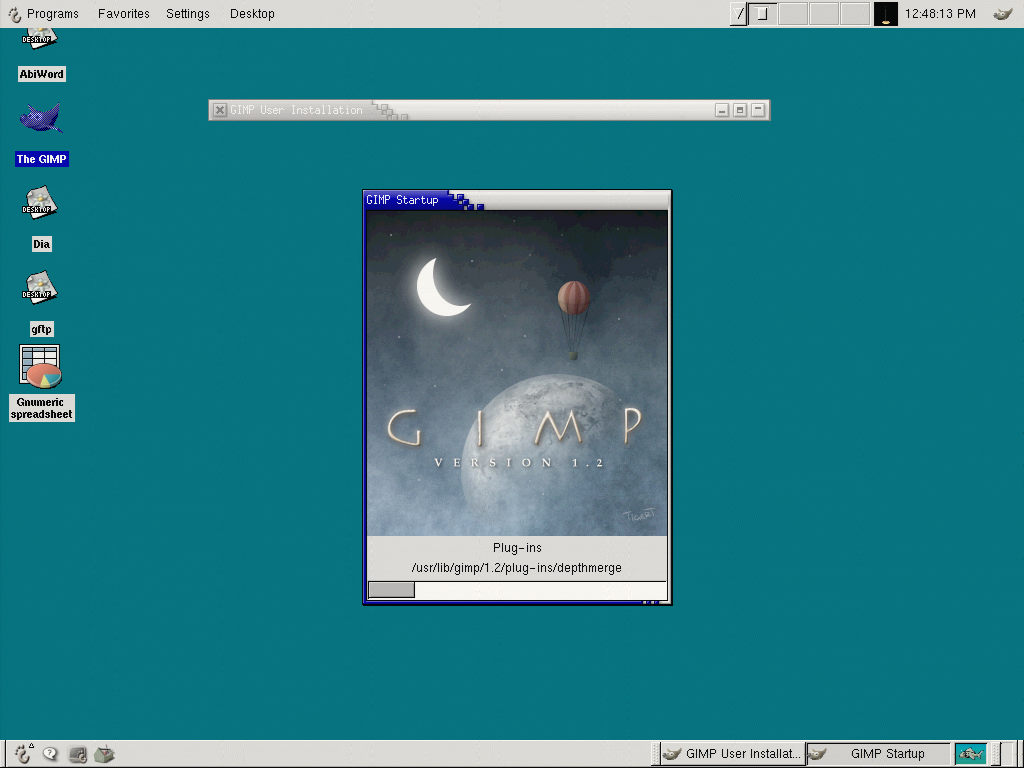Click the AbiWord launcher icon above its label
This screenshot has height=768, width=1024.
(40, 38)
